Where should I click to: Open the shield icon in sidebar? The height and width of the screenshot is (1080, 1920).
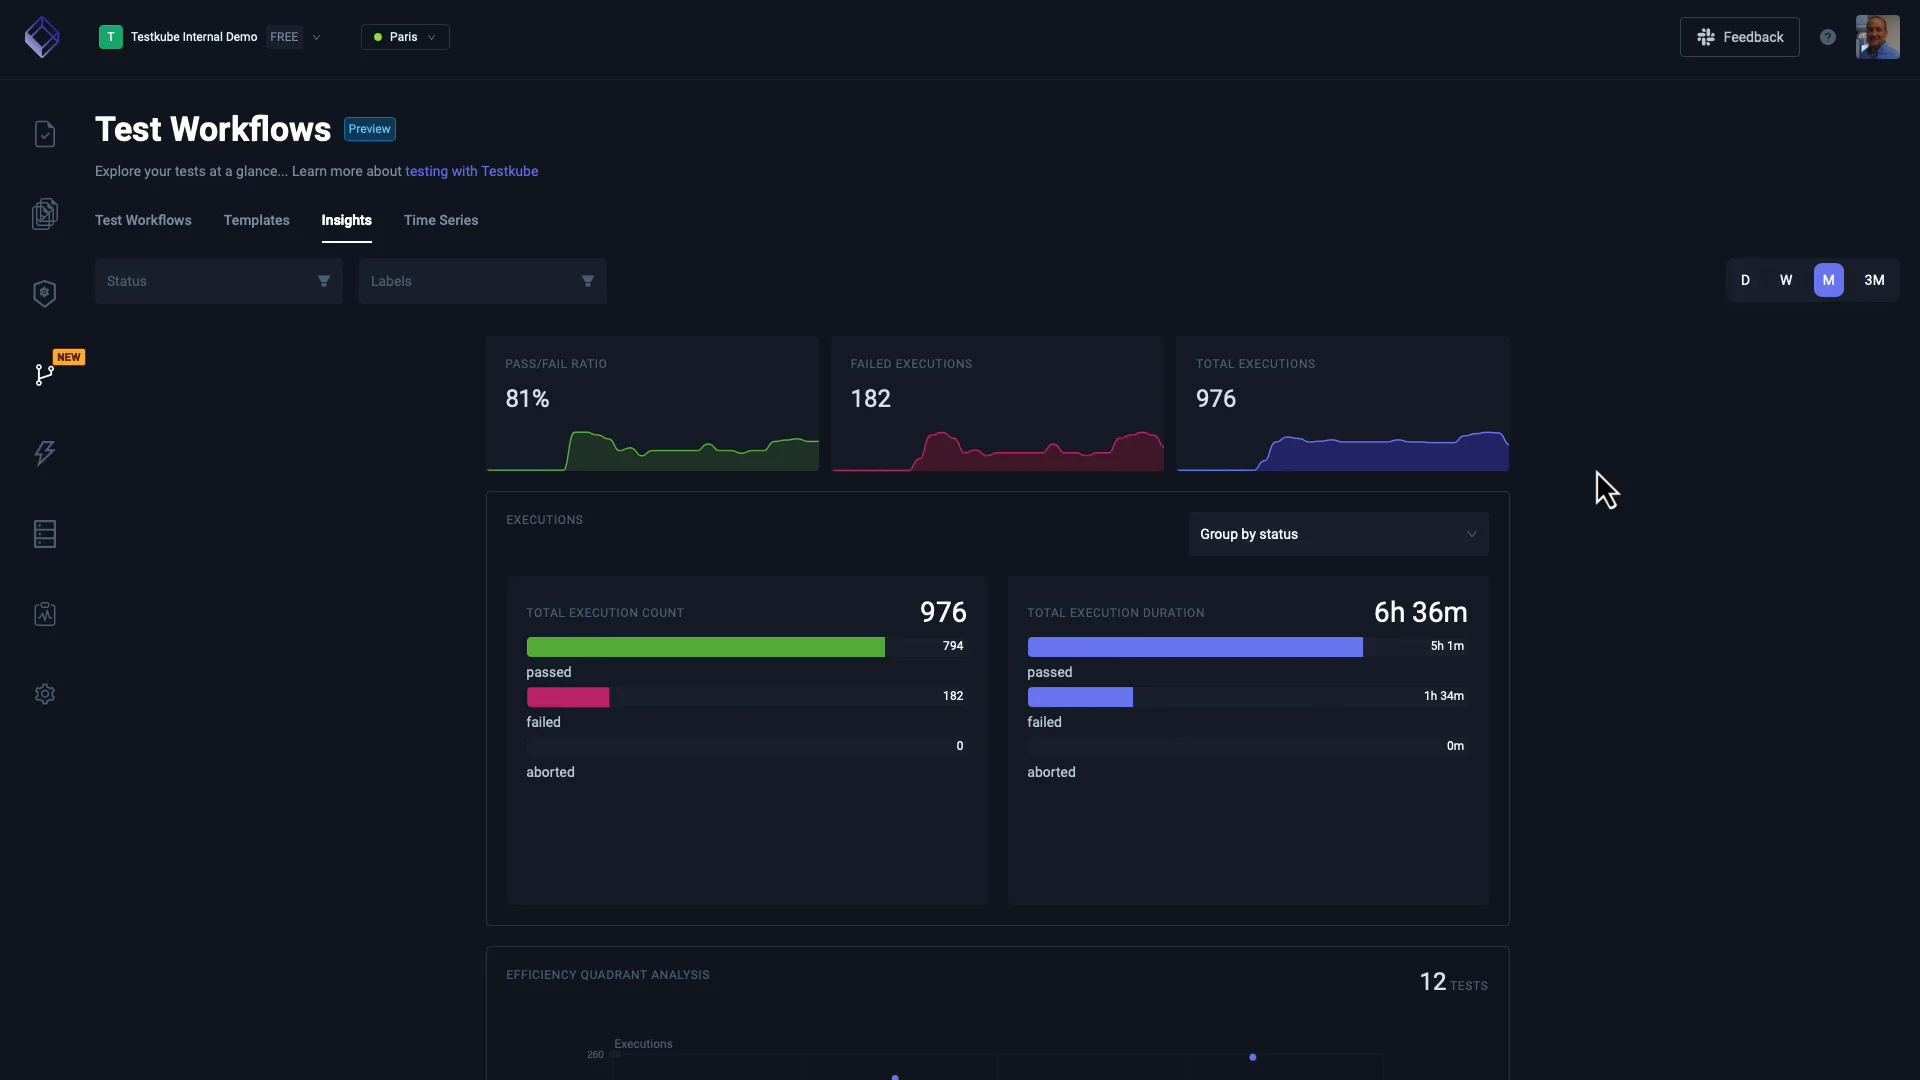pos(45,293)
